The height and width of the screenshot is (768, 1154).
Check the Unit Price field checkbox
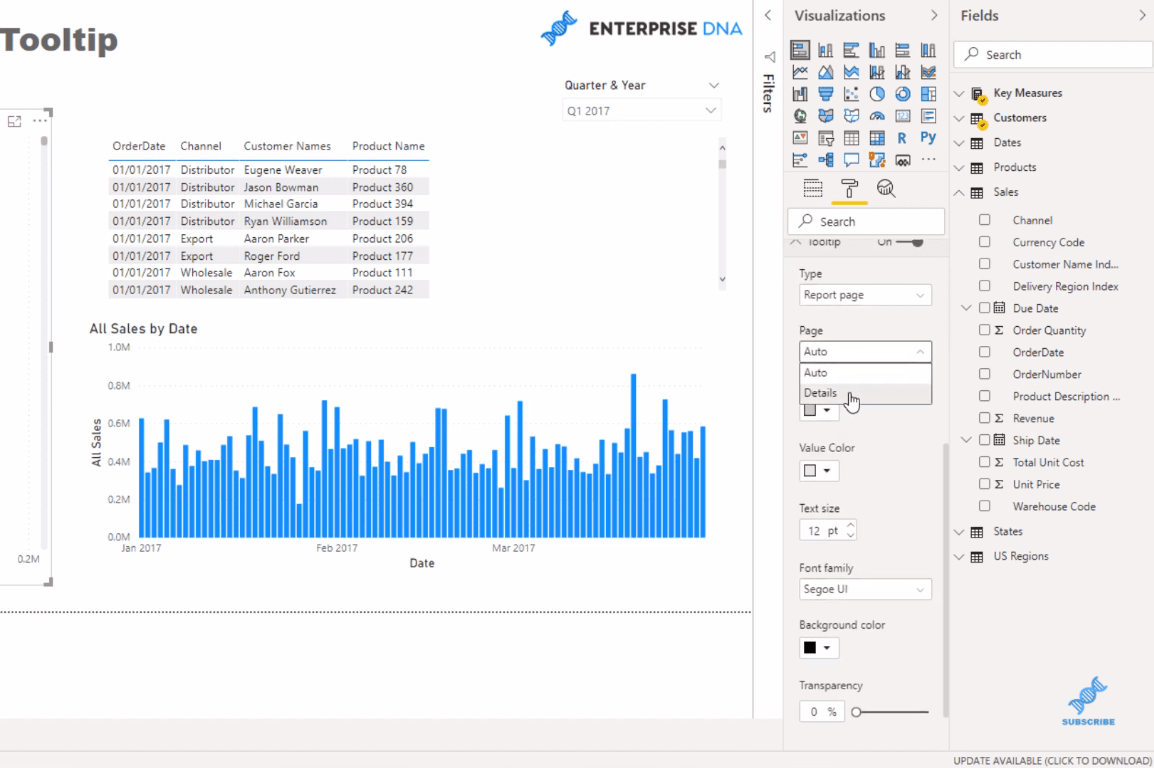point(985,484)
